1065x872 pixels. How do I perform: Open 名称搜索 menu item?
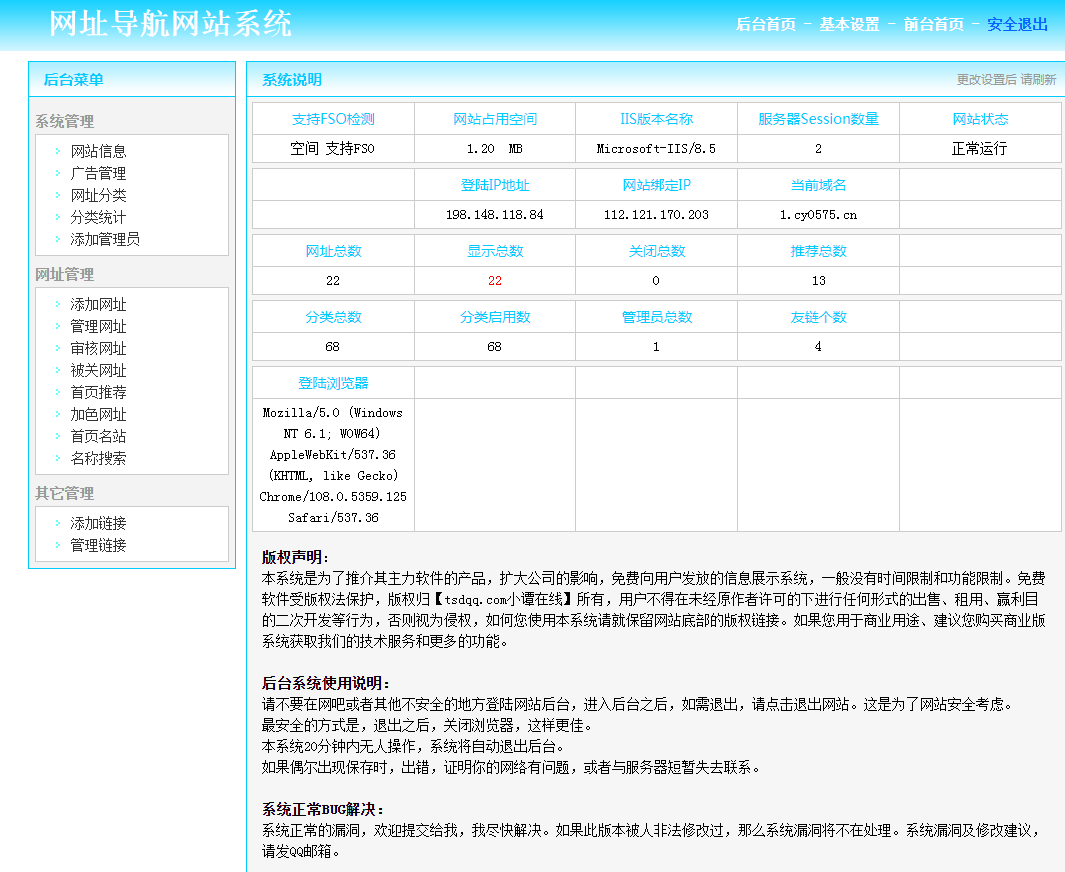coord(98,458)
